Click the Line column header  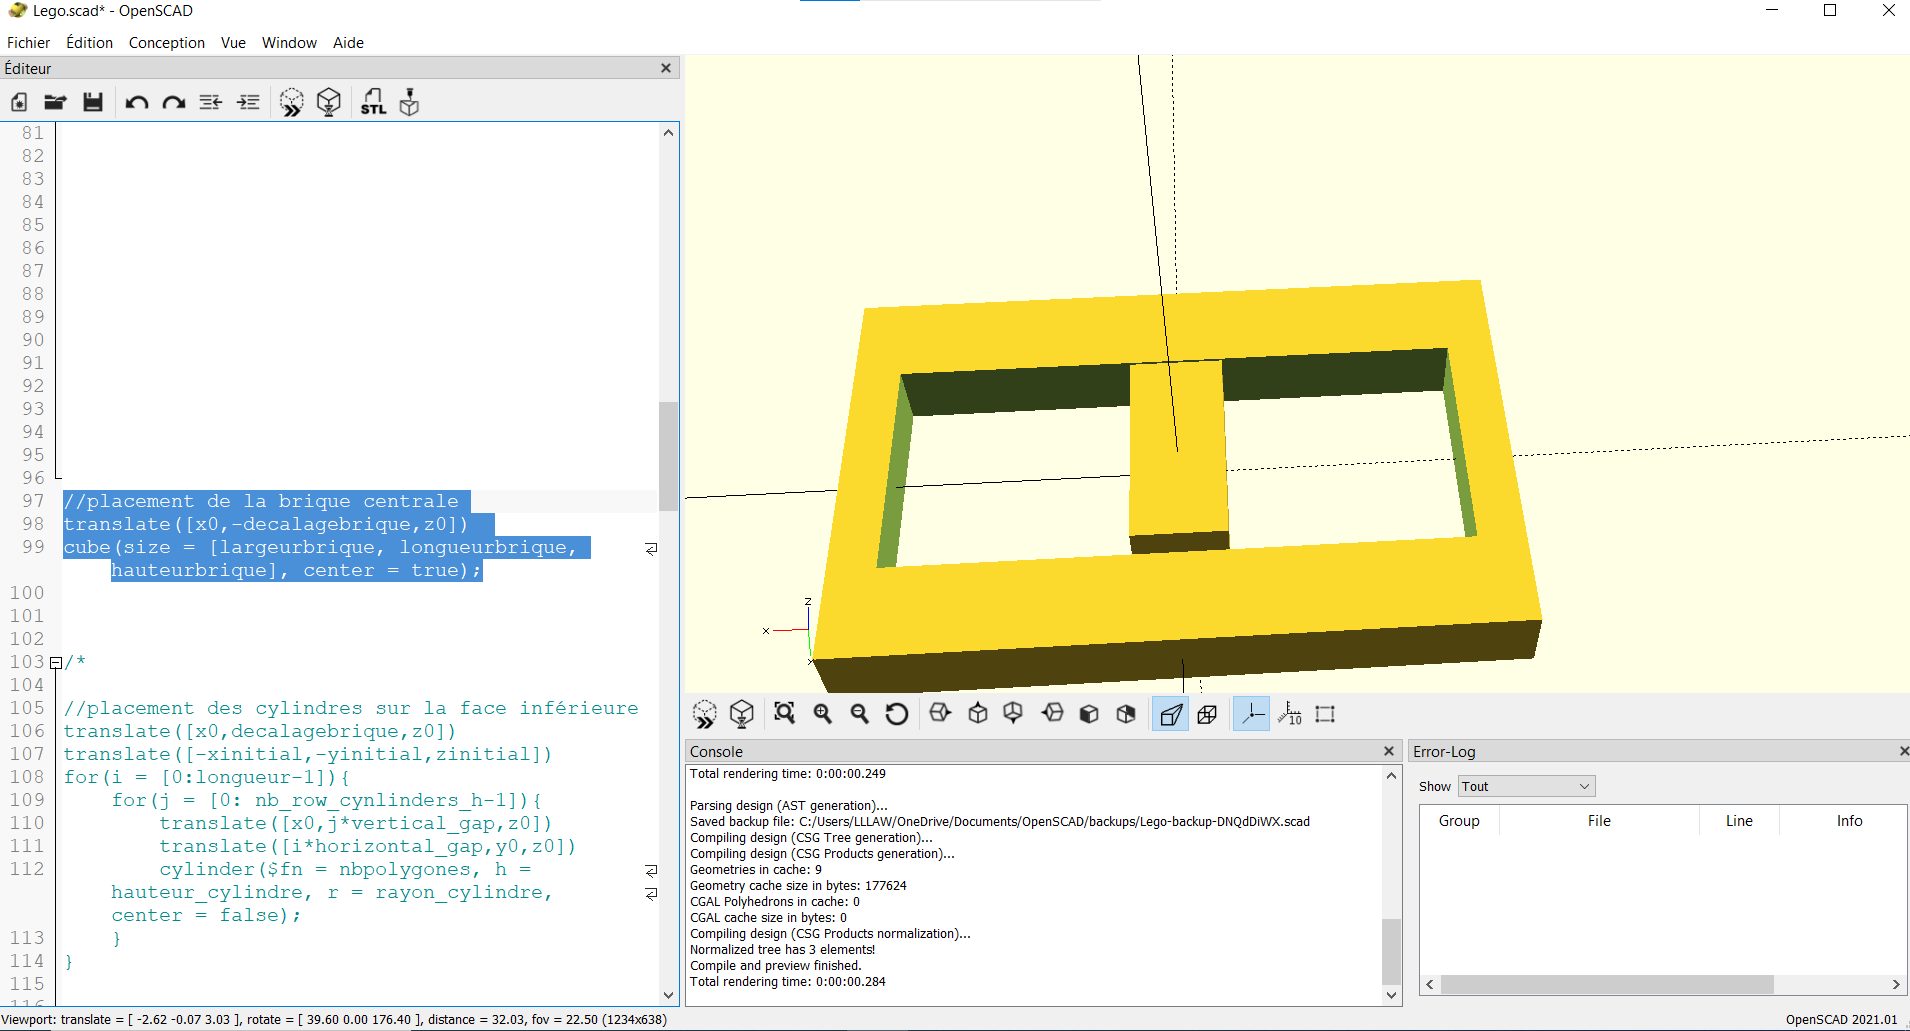pos(1739,821)
